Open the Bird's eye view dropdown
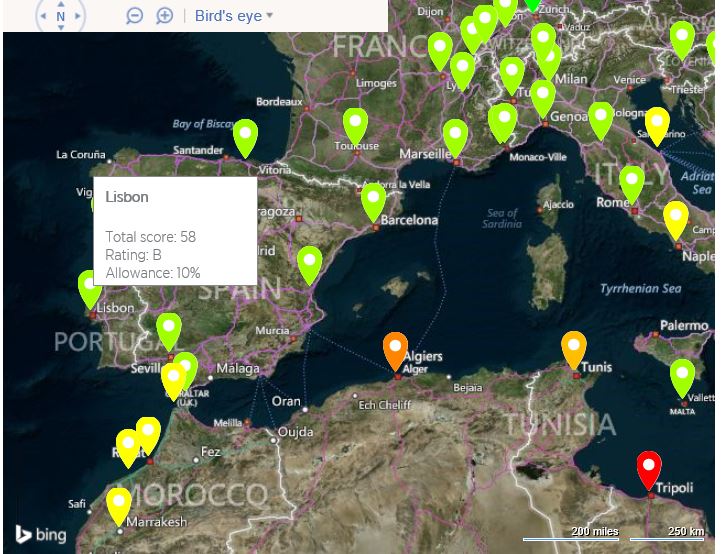Viewport: 721px width, 554px height. coord(234,16)
